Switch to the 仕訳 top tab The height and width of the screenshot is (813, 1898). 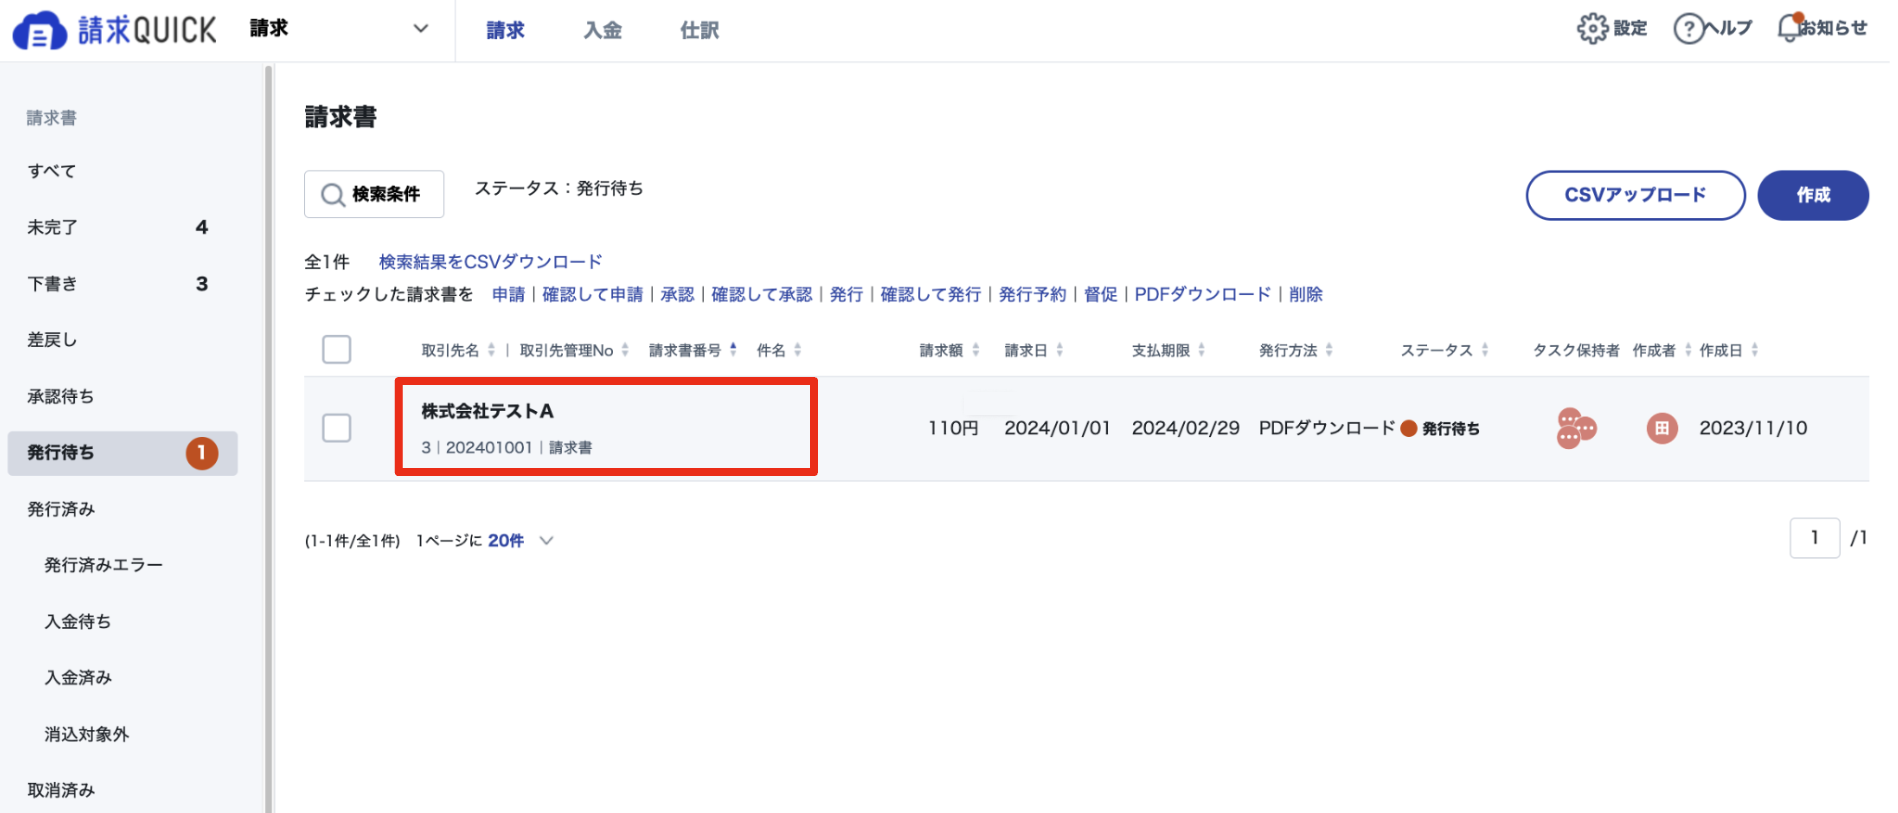coord(700,31)
